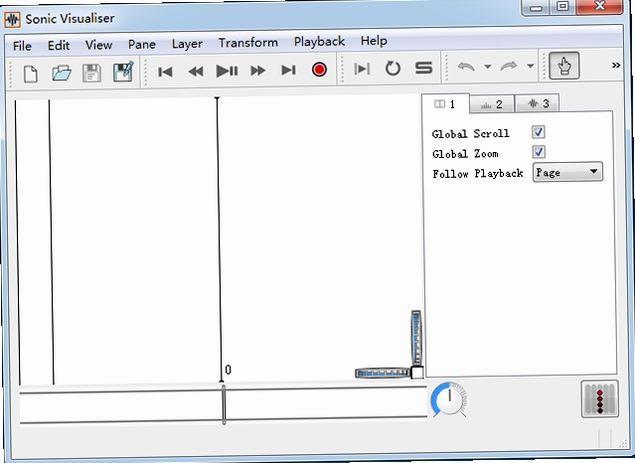Viewport: 635px width, 463px height.
Task: Toggle Constrain Playback to Selection
Action: pos(362,68)
